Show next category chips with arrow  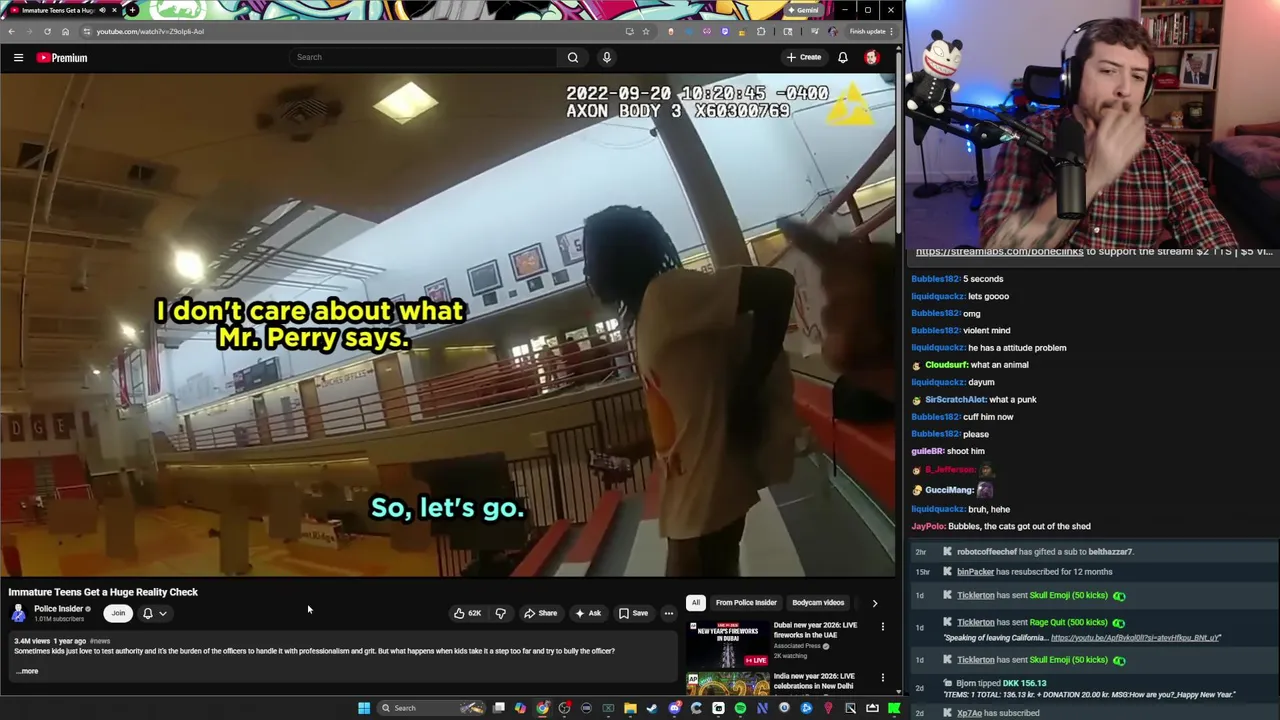[874, 603]
